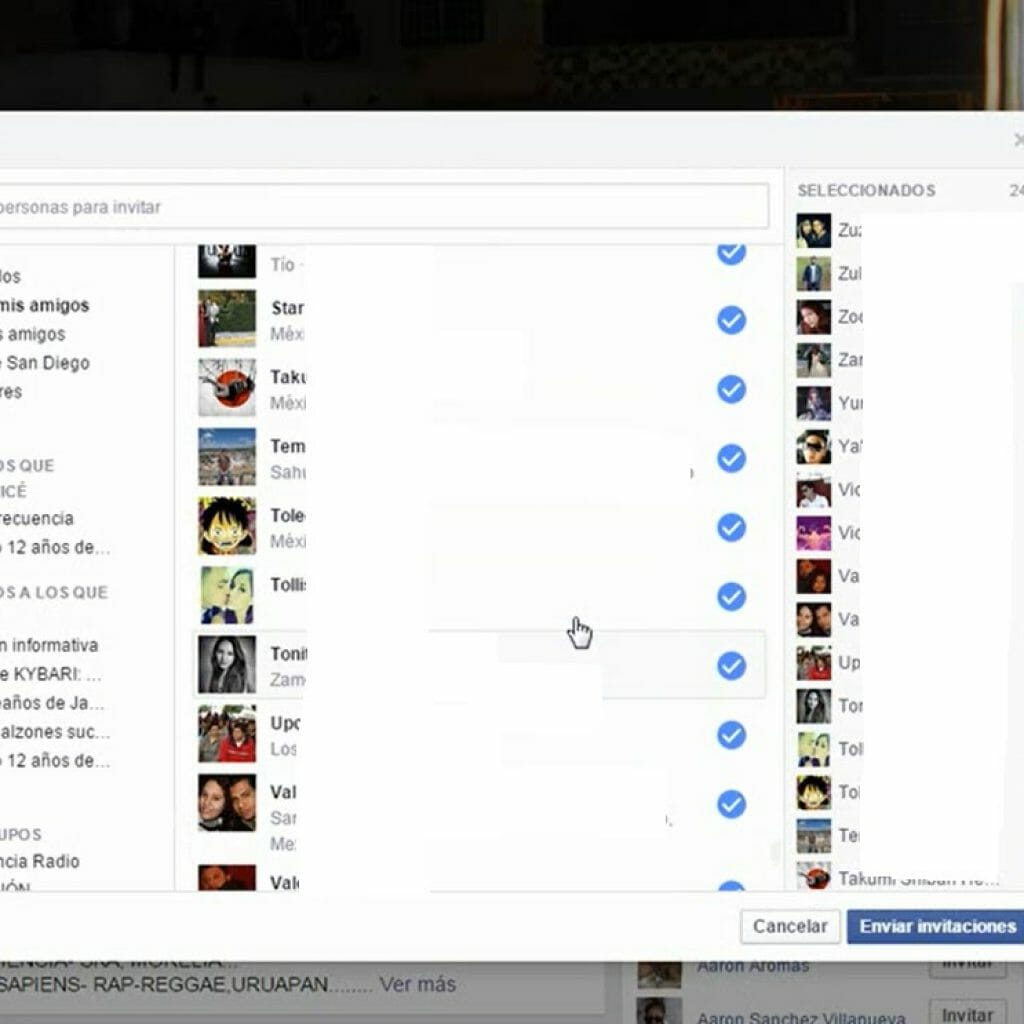Viewport: 1024px width, 1024px height.
Task: Click Zoc's red-haired avatar in Seleccionados
Action: [x=813, y=317]
